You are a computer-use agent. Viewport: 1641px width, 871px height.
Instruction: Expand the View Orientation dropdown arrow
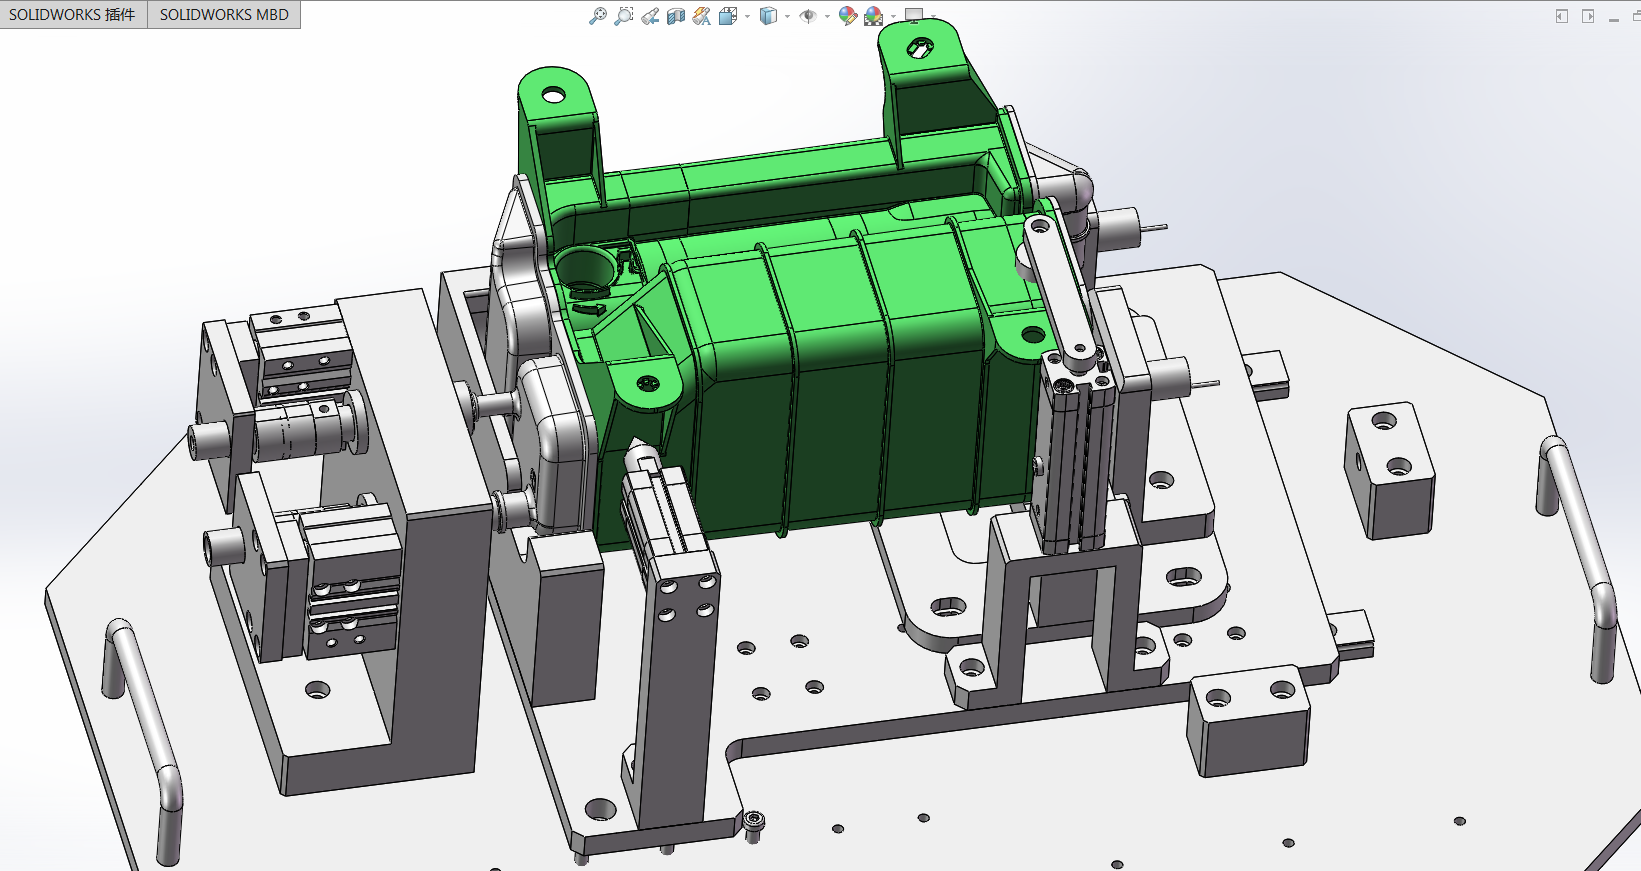(747, 16)
